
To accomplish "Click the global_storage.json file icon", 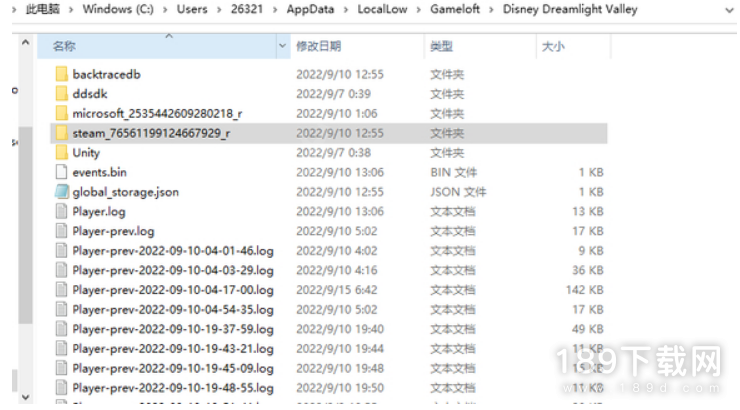I will point(61,192).
